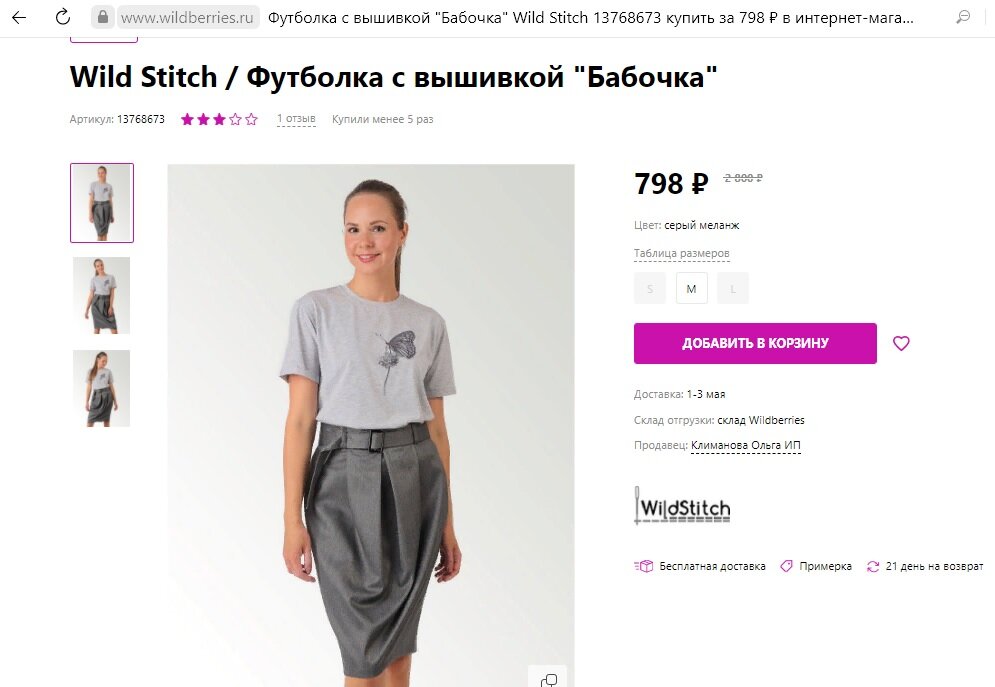Add to cart with 'Добавить в корзину'
This screenshot has width=995, height=687.
coord(755,343)
